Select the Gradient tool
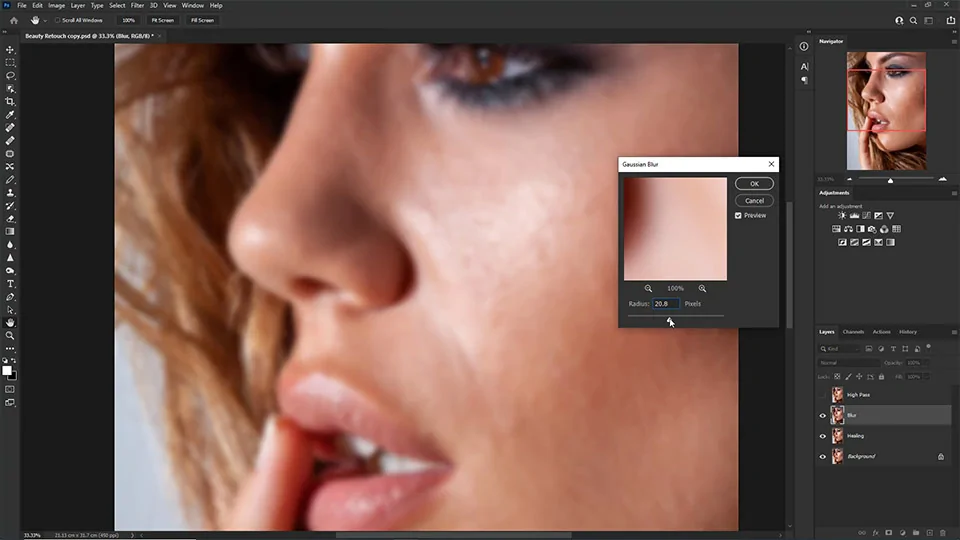 10,231
